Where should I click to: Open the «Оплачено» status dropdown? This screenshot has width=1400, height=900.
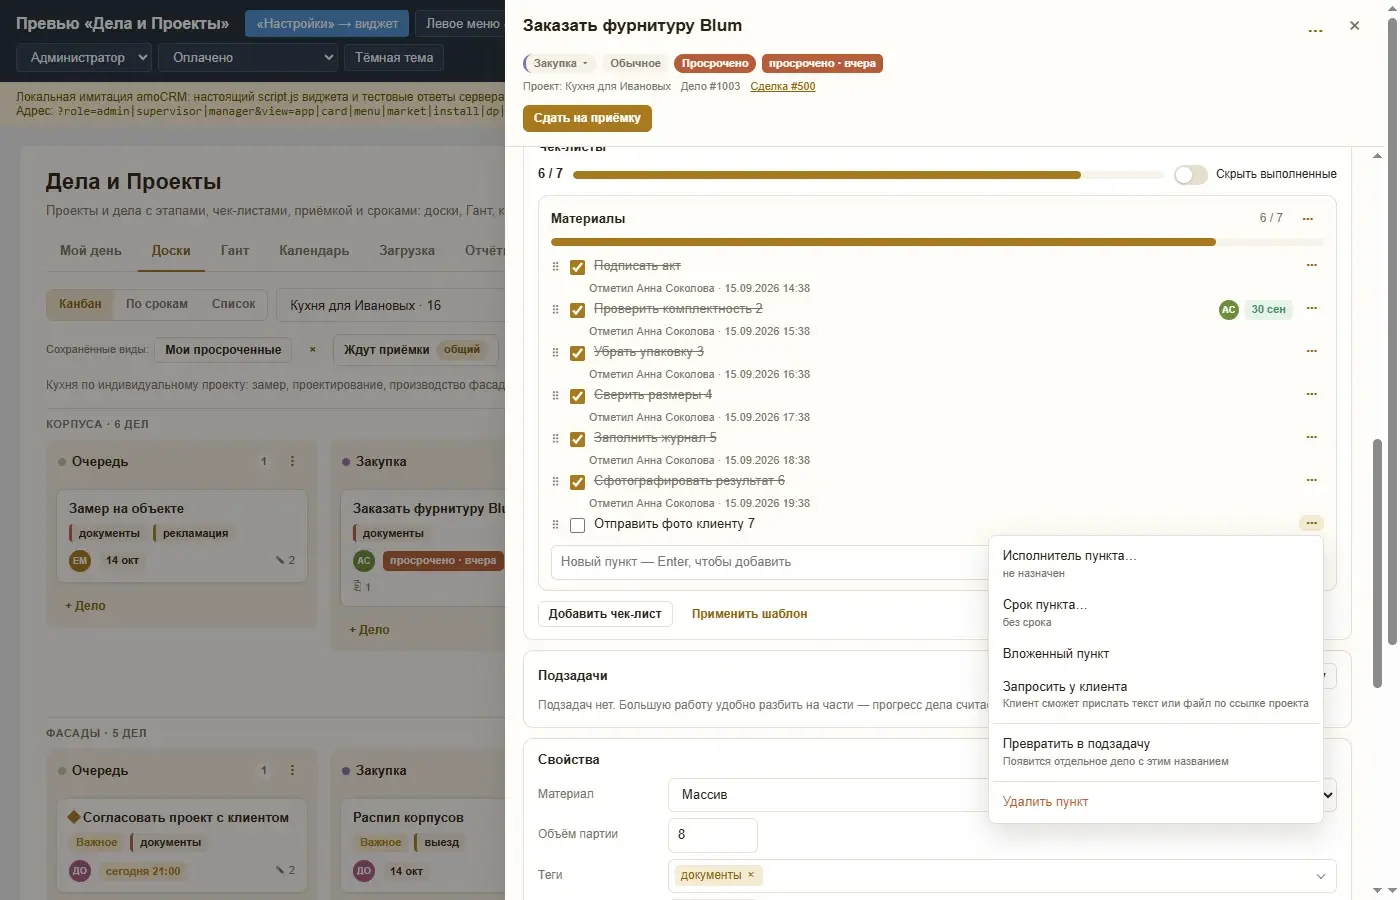pyautogui.click(x=250, y=58)
